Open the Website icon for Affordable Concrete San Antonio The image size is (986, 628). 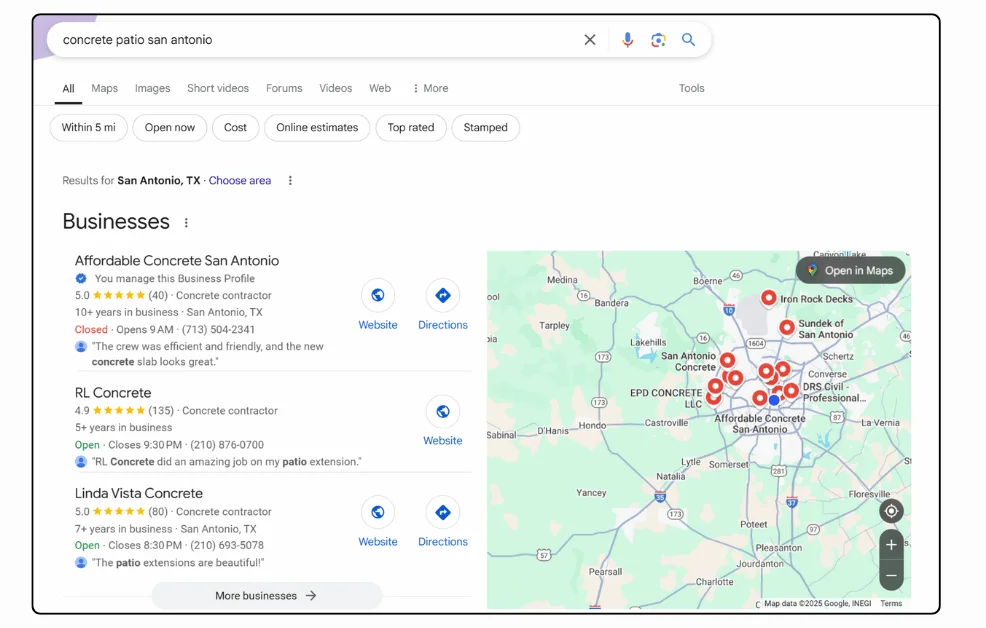click(378, 295)
